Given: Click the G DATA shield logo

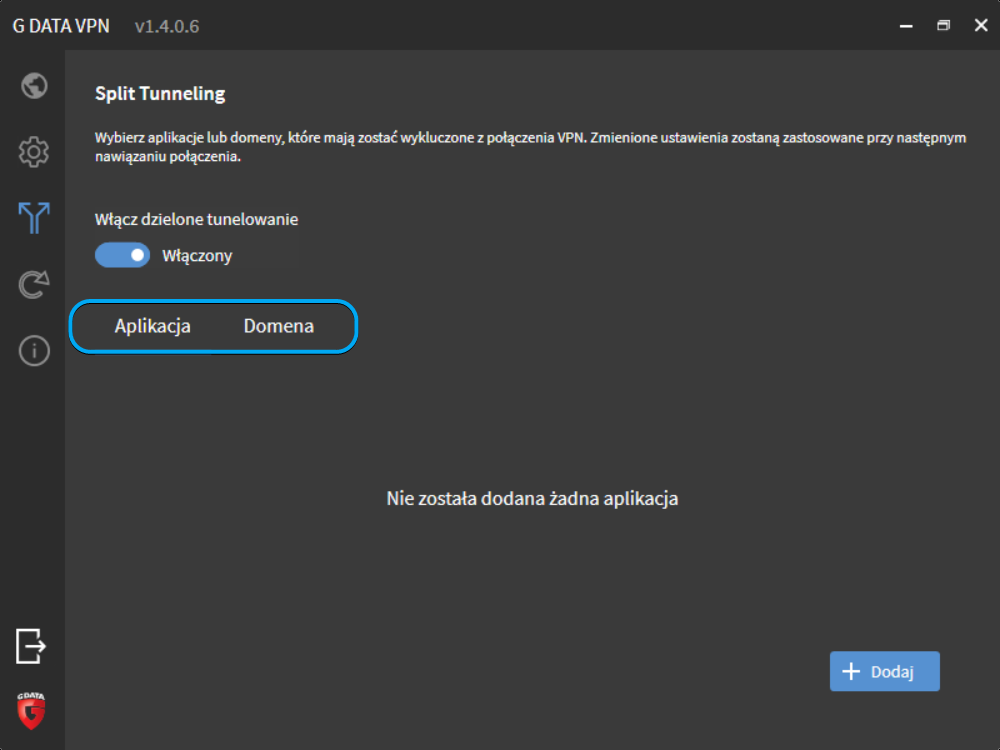Looking at the screenshot, I should point(31,709).
